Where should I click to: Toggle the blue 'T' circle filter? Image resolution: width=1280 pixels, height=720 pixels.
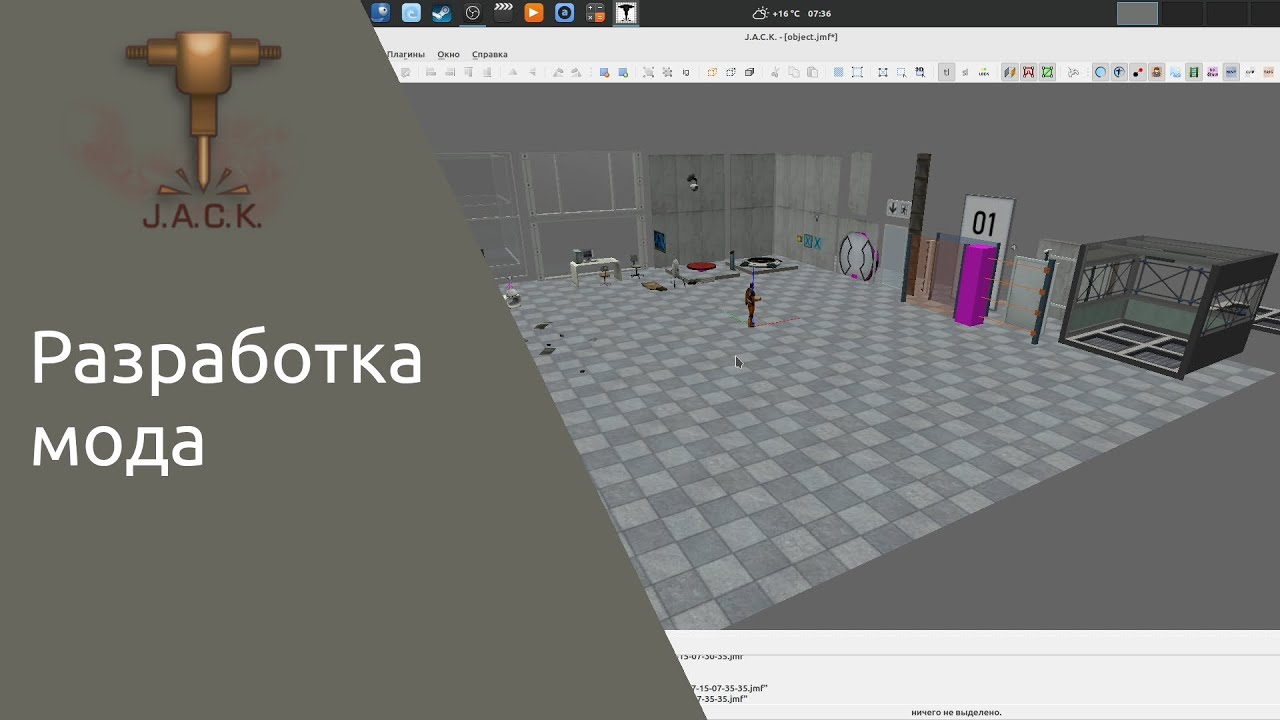pos(1120,72)
